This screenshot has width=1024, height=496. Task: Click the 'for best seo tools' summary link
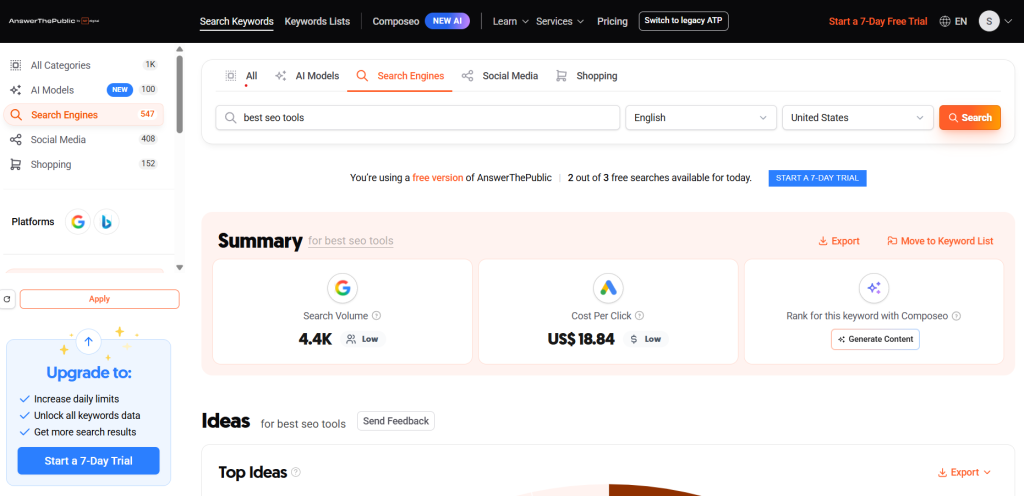pos(351,241)
